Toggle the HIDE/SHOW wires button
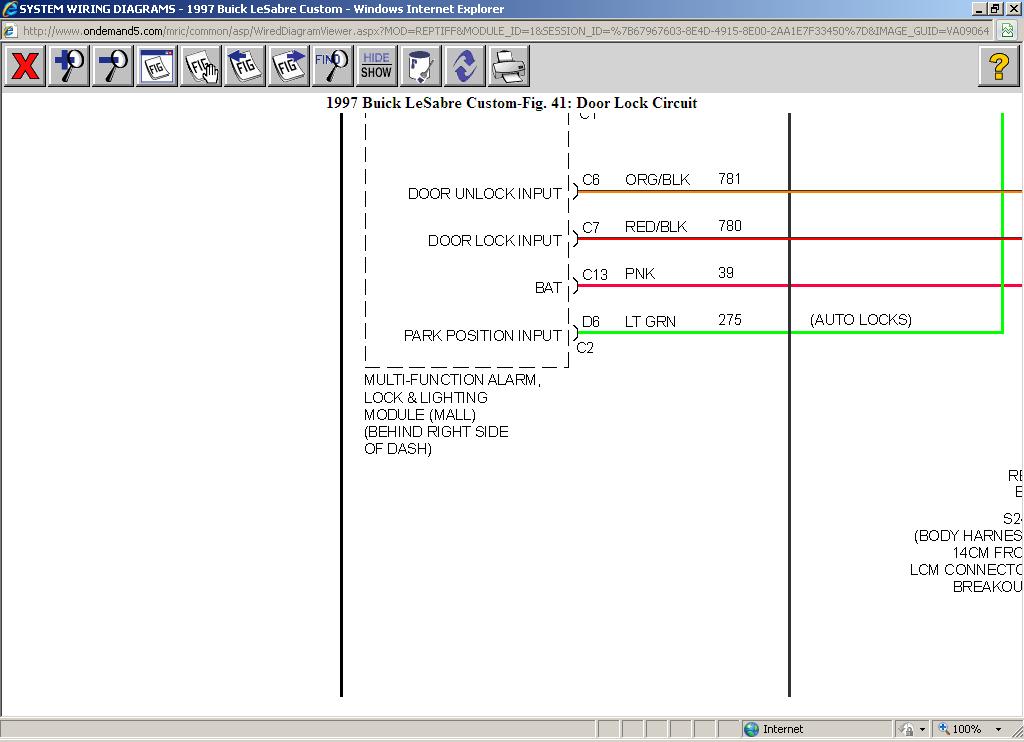Image resolution: width=1024 pixels, height=742 pixels. point(377,66)
